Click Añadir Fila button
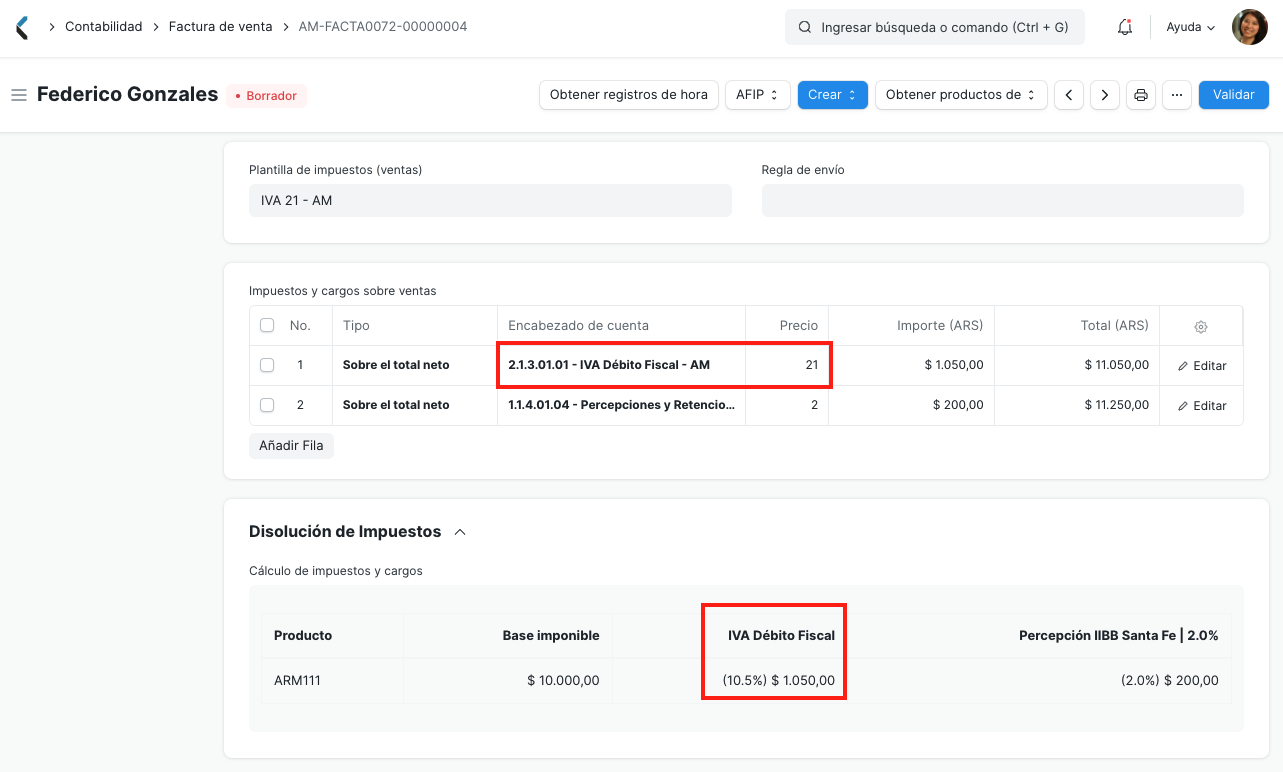Image resolution: width=1283 pixels, height=772 pixels. pyautogui.click(x=291, y=446)
